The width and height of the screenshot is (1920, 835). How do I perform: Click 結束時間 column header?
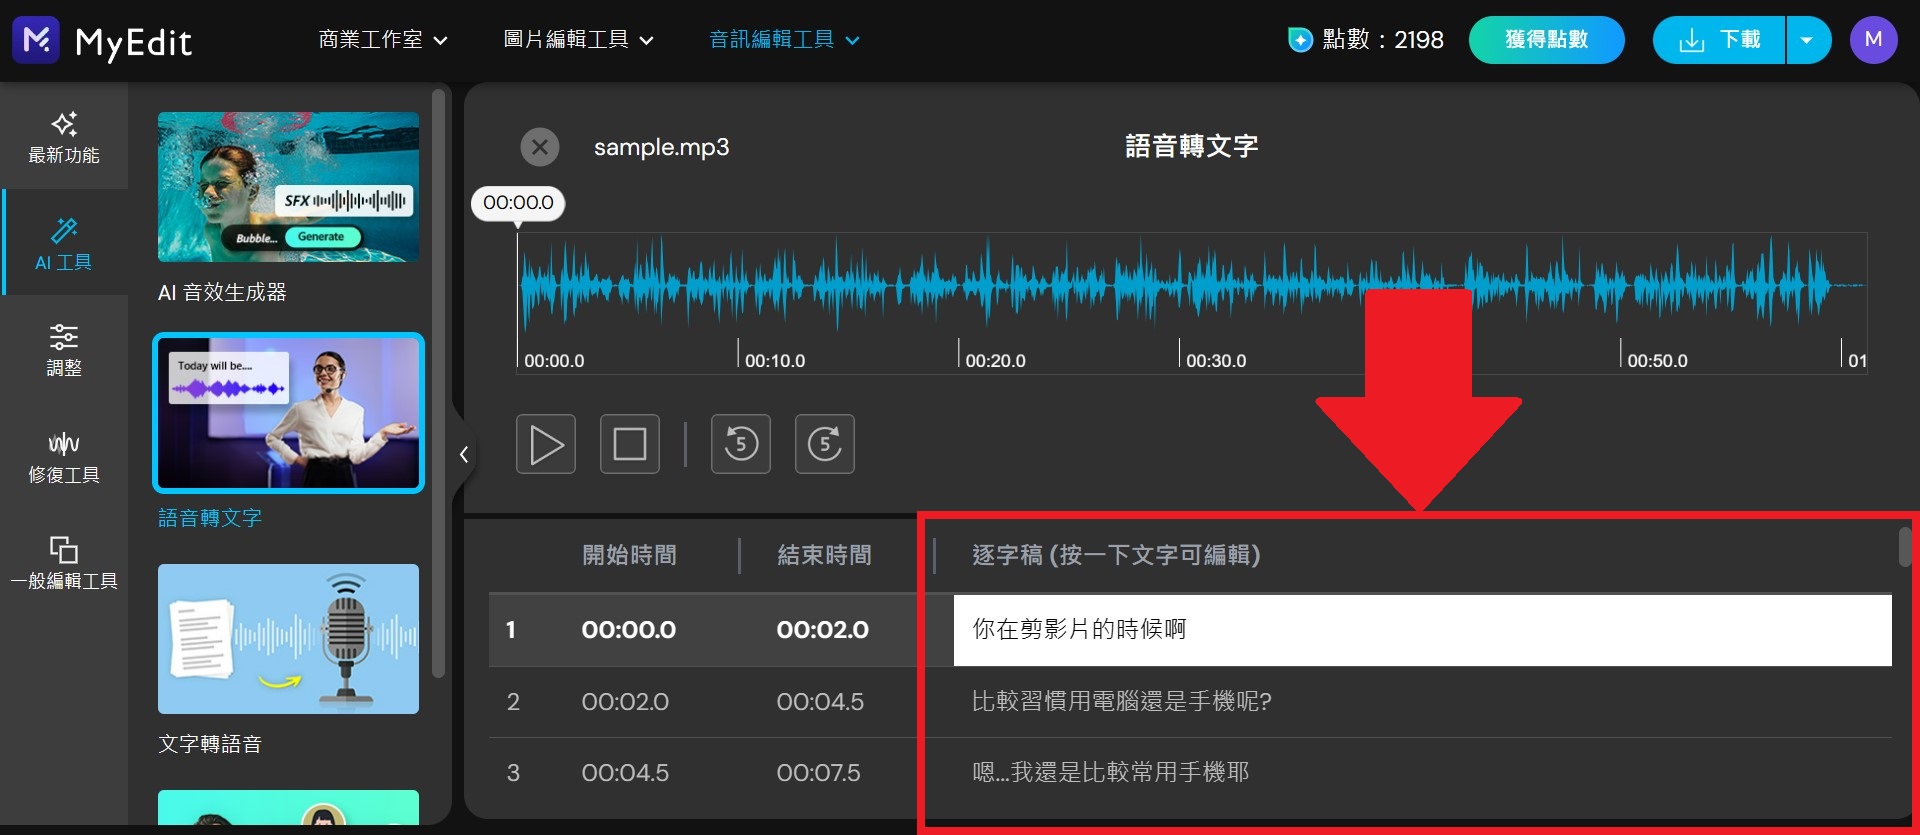click(x=824, y=555)
